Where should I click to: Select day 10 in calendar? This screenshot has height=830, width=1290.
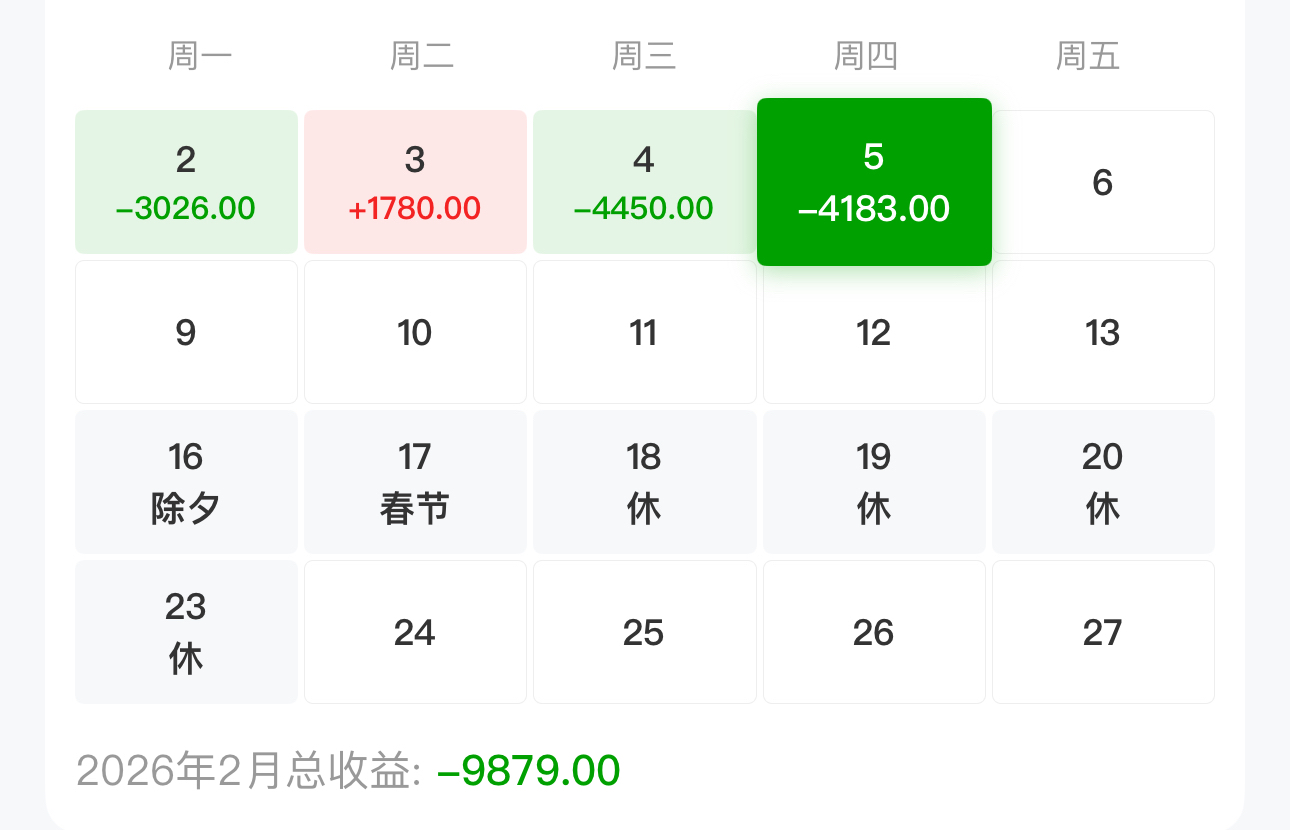pos(415,332)
